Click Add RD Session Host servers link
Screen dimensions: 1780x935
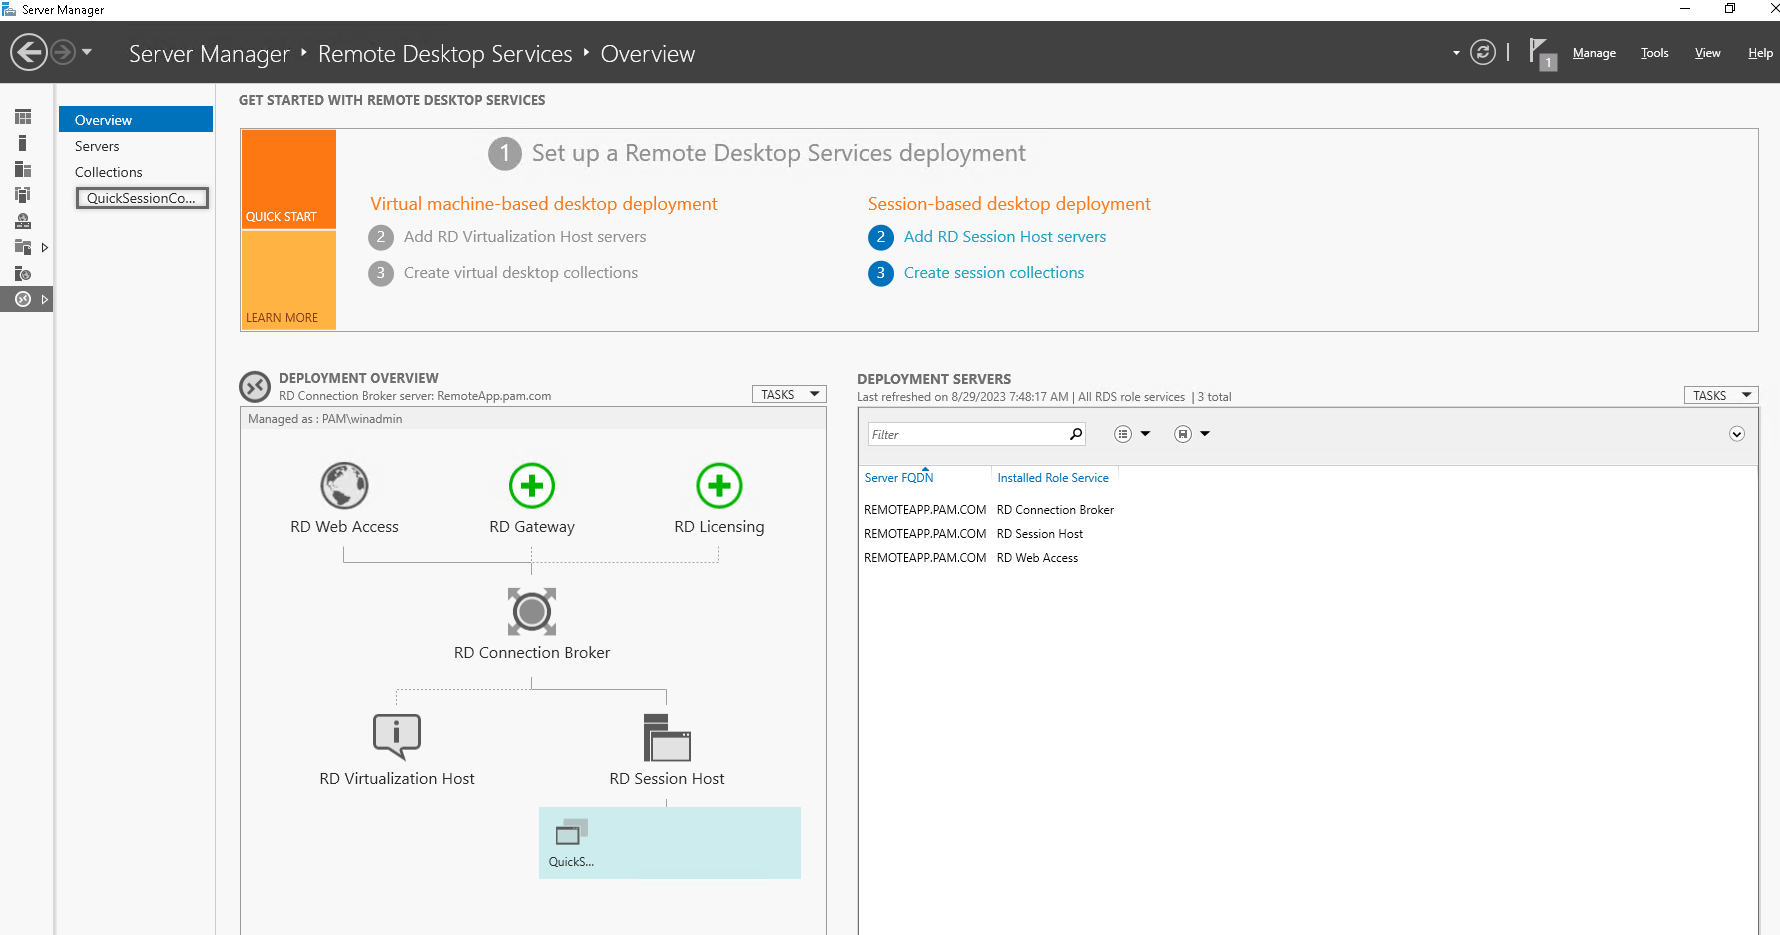[1004, 237]
